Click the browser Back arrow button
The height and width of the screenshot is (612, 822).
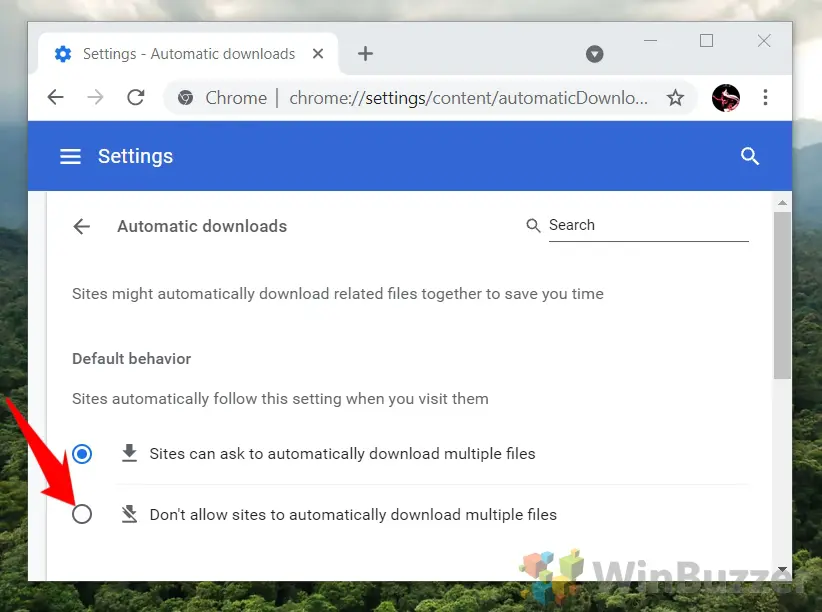56,98
